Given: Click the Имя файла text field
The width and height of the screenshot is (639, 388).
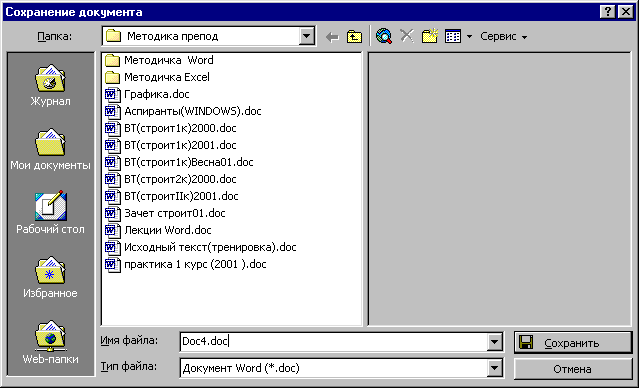Looking at the screenshot, I should 333,342.
